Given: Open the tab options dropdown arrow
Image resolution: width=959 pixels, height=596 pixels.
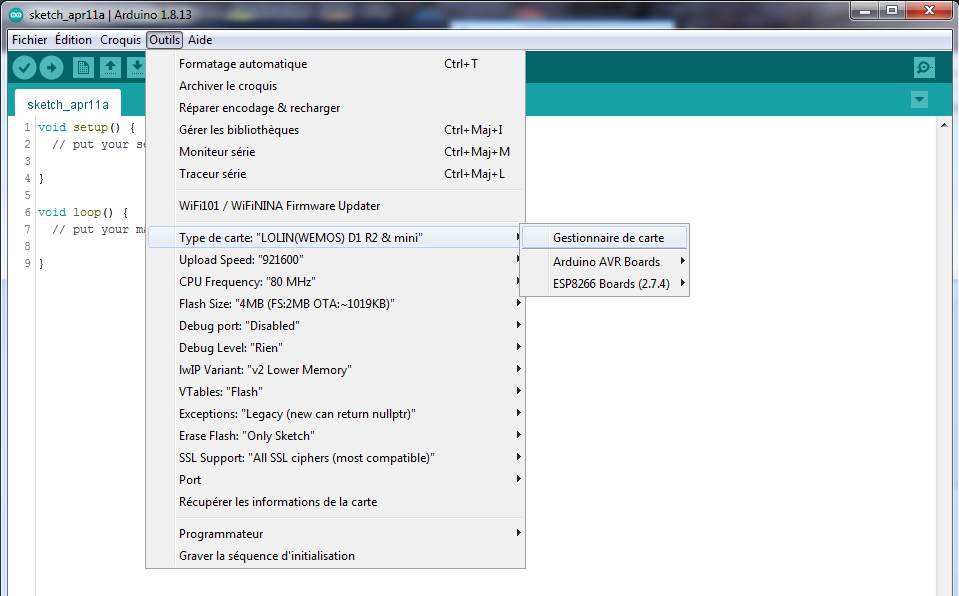Looking at the screenshot, I should pyautogui.click(x=919, y=99).
